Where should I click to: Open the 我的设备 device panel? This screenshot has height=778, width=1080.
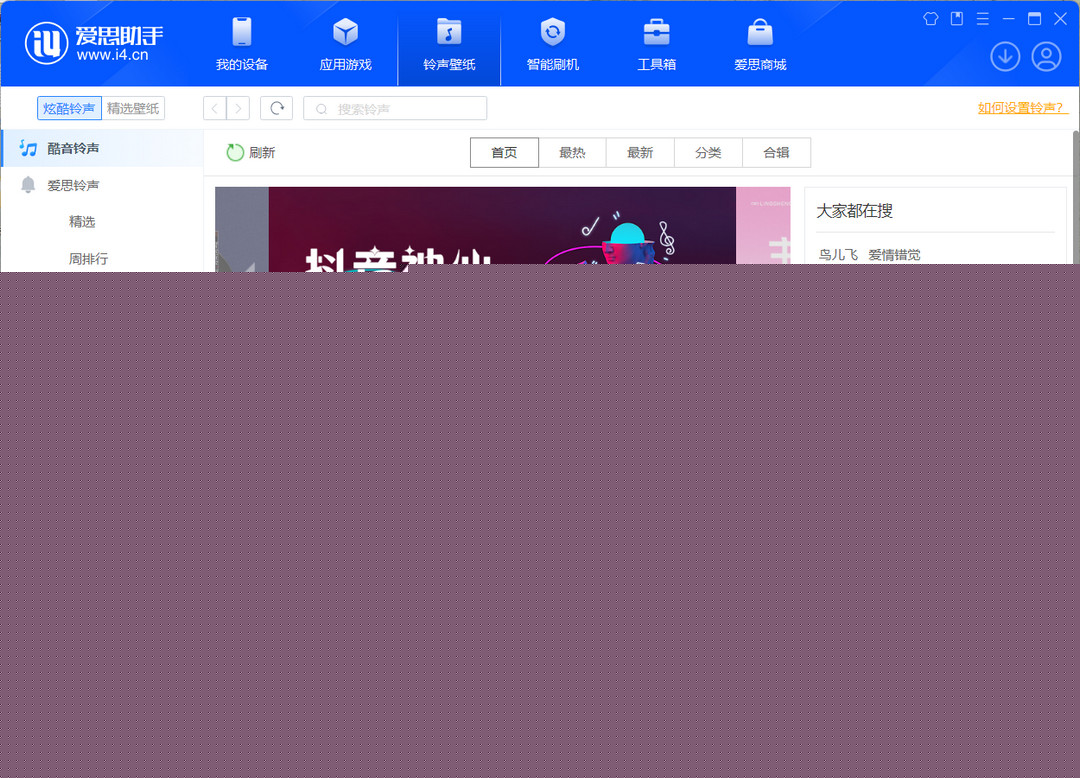pos(240,43)
